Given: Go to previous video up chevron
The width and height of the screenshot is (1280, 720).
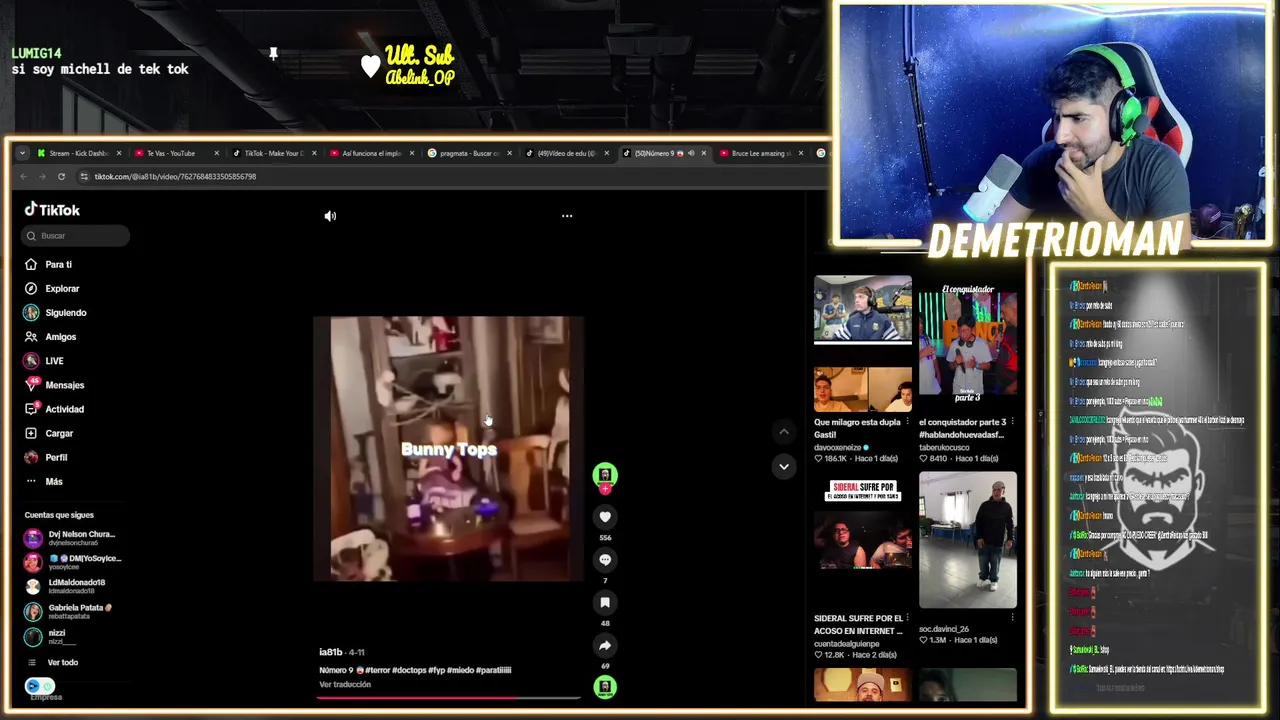Looking at the screenshot, I should coord(784,432).
